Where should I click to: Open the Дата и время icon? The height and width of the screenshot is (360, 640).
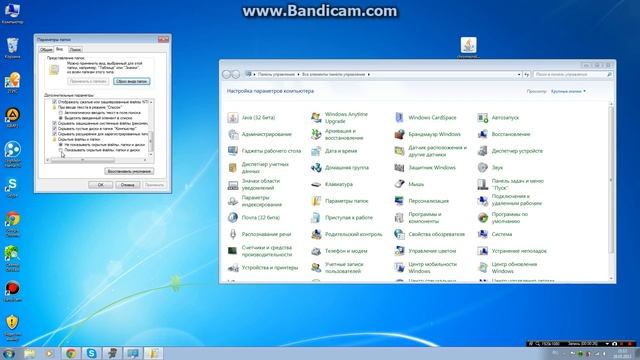316,151
